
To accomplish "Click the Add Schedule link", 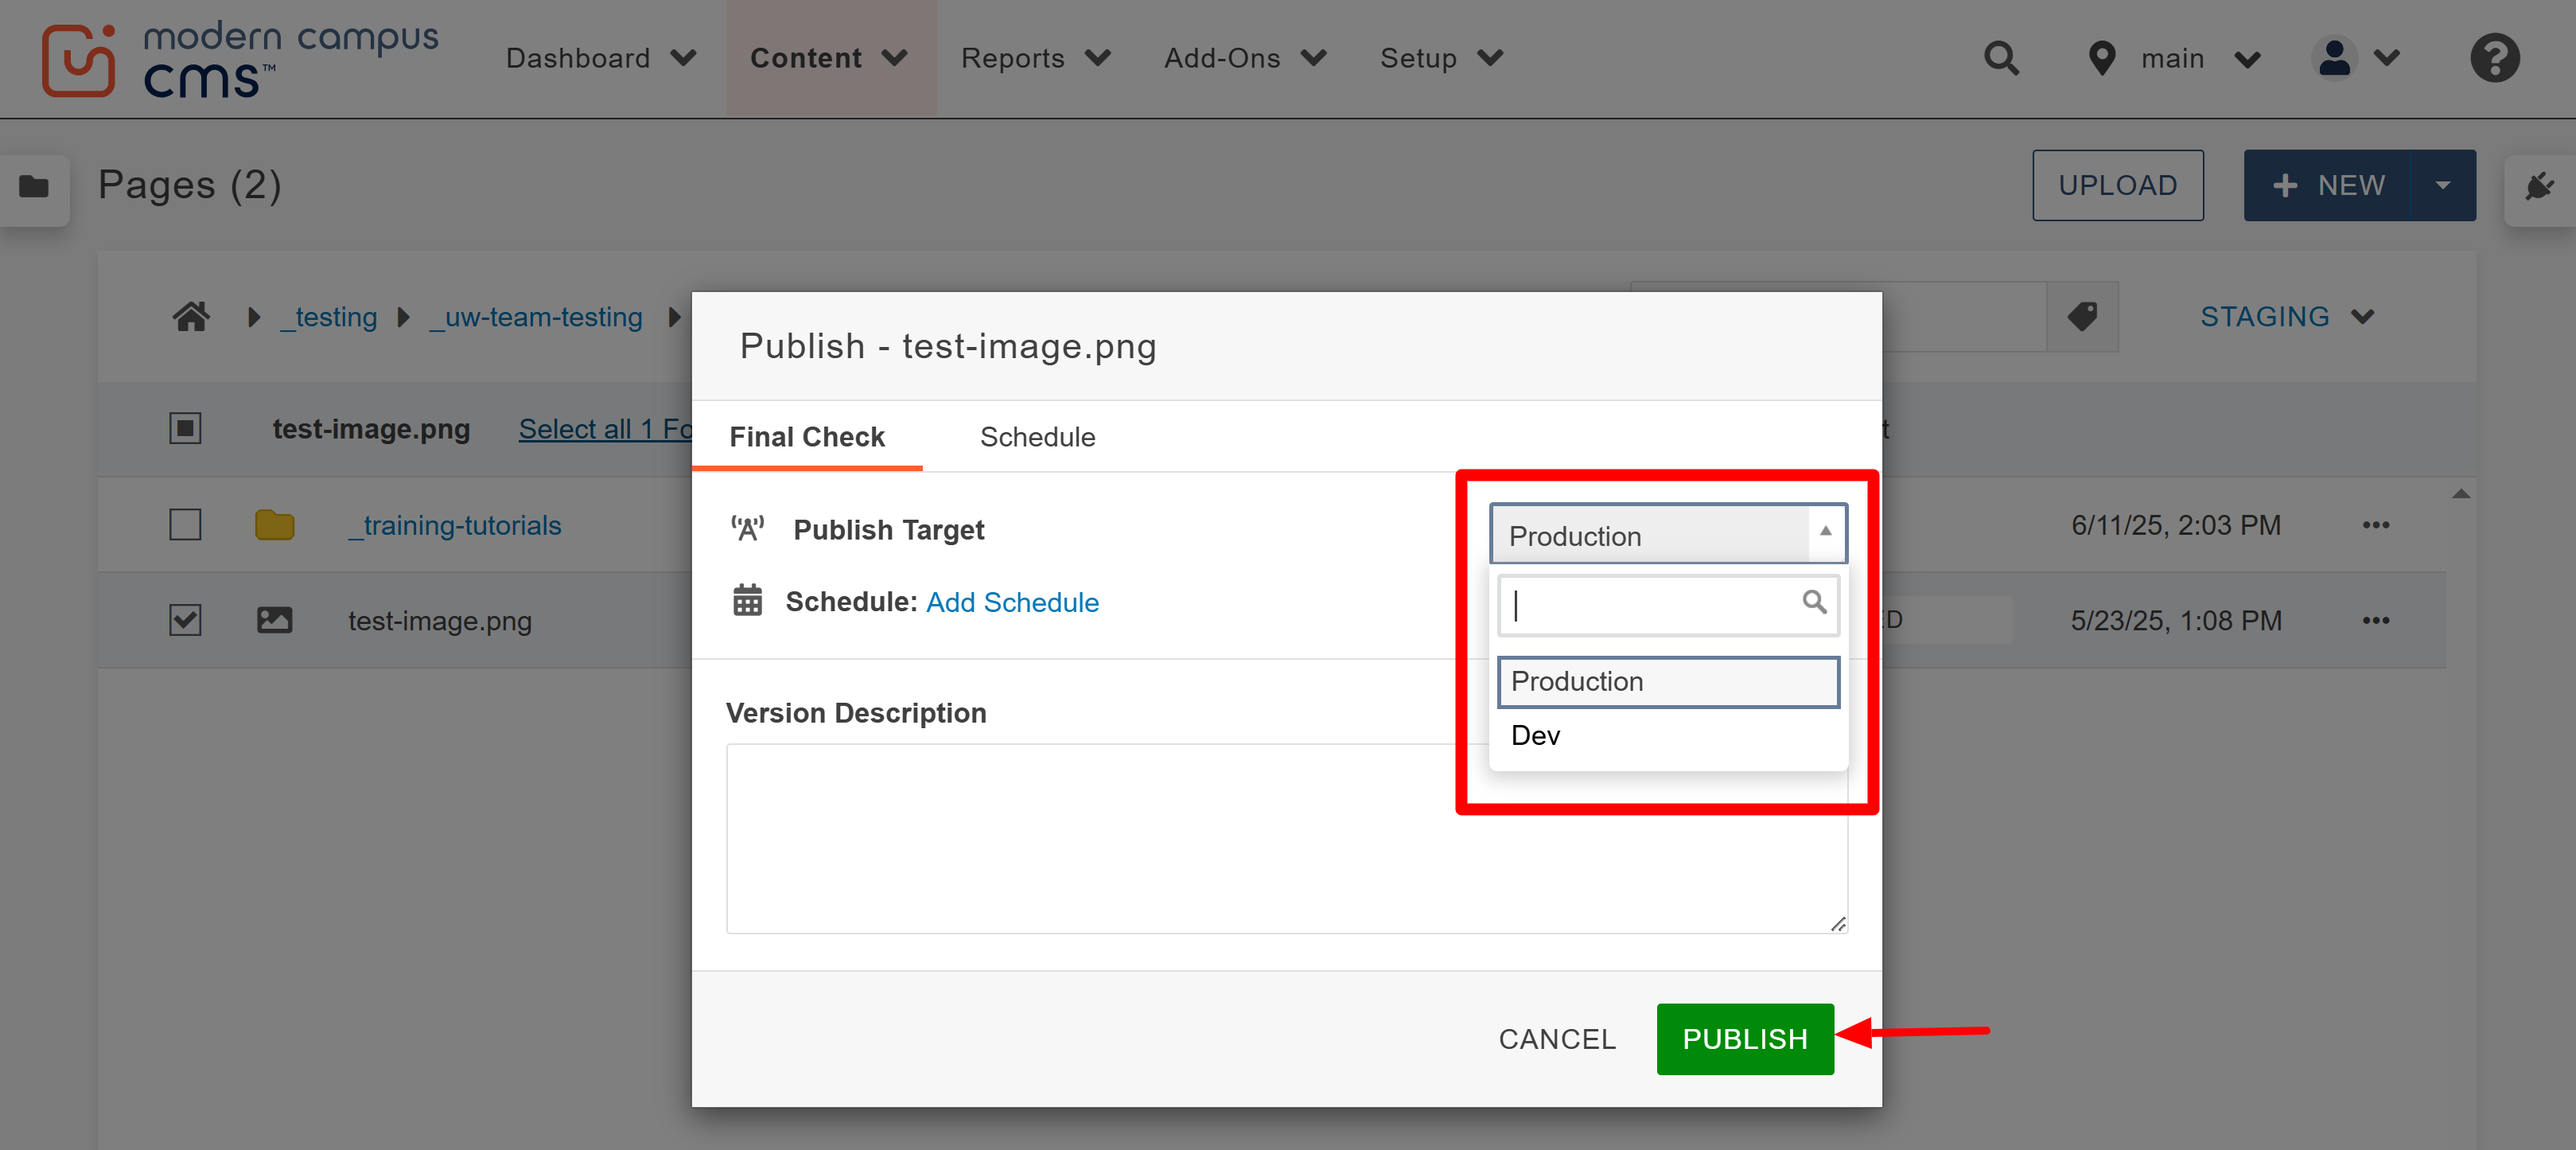I will coord(1012,602).
